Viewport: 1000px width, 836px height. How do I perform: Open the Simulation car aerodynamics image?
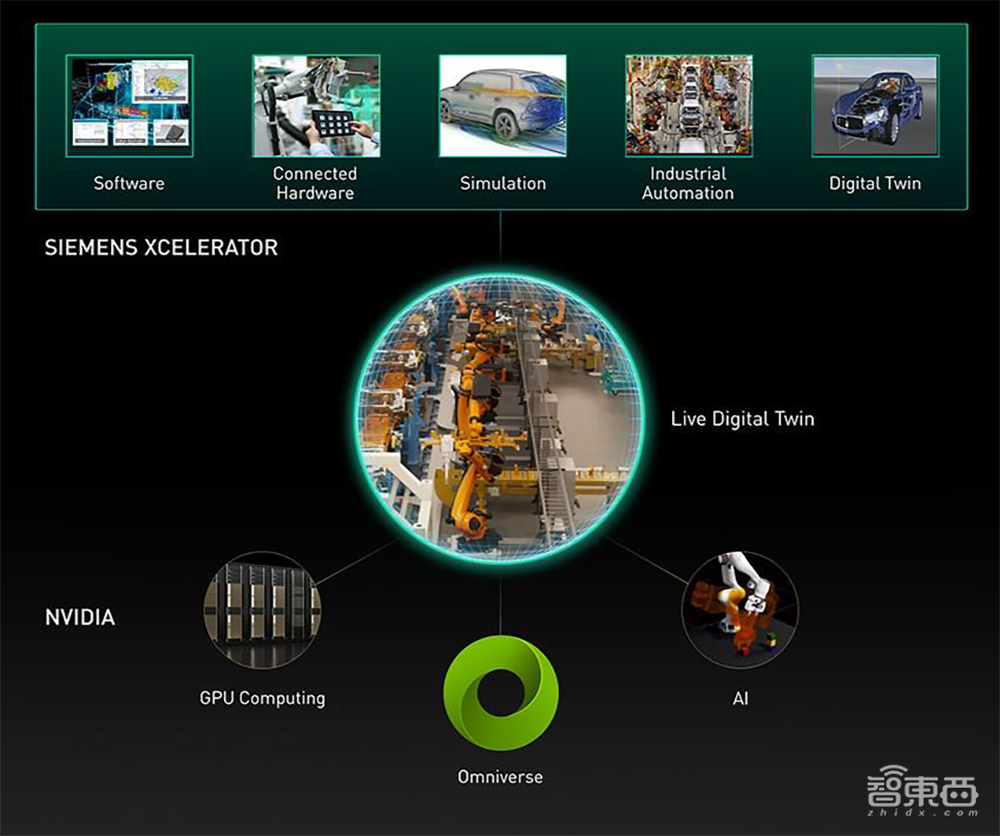tap(502, 106)
